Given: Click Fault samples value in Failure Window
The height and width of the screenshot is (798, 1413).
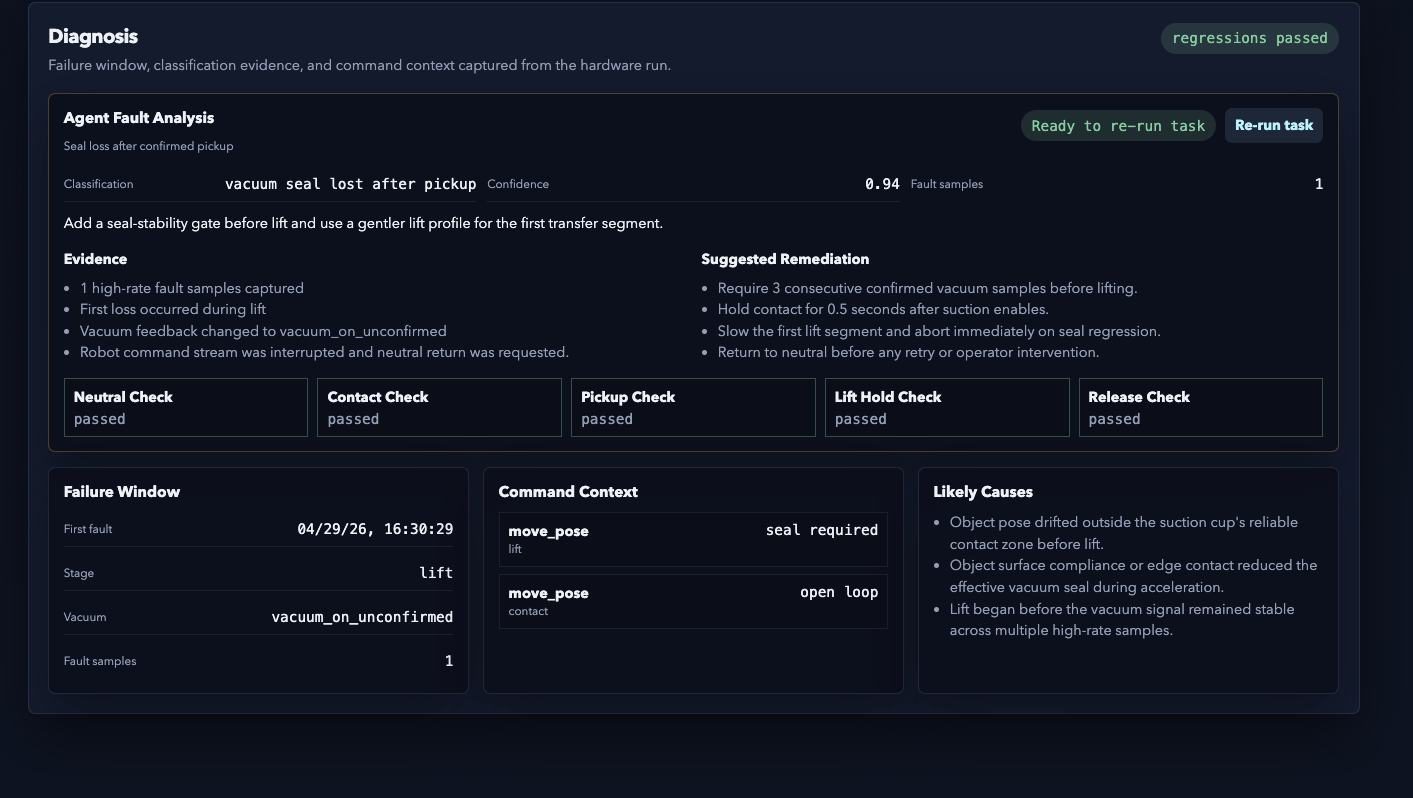Looking at the screenshot, I should coord(449,661).
